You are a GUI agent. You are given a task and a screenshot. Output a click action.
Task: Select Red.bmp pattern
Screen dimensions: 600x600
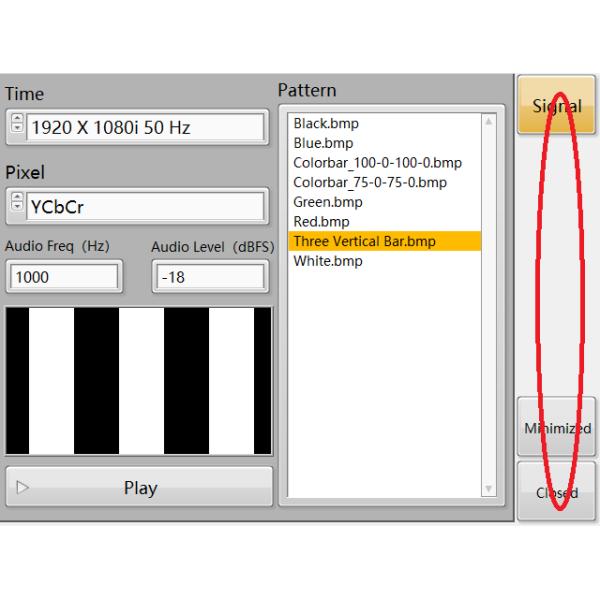(321, 221)
